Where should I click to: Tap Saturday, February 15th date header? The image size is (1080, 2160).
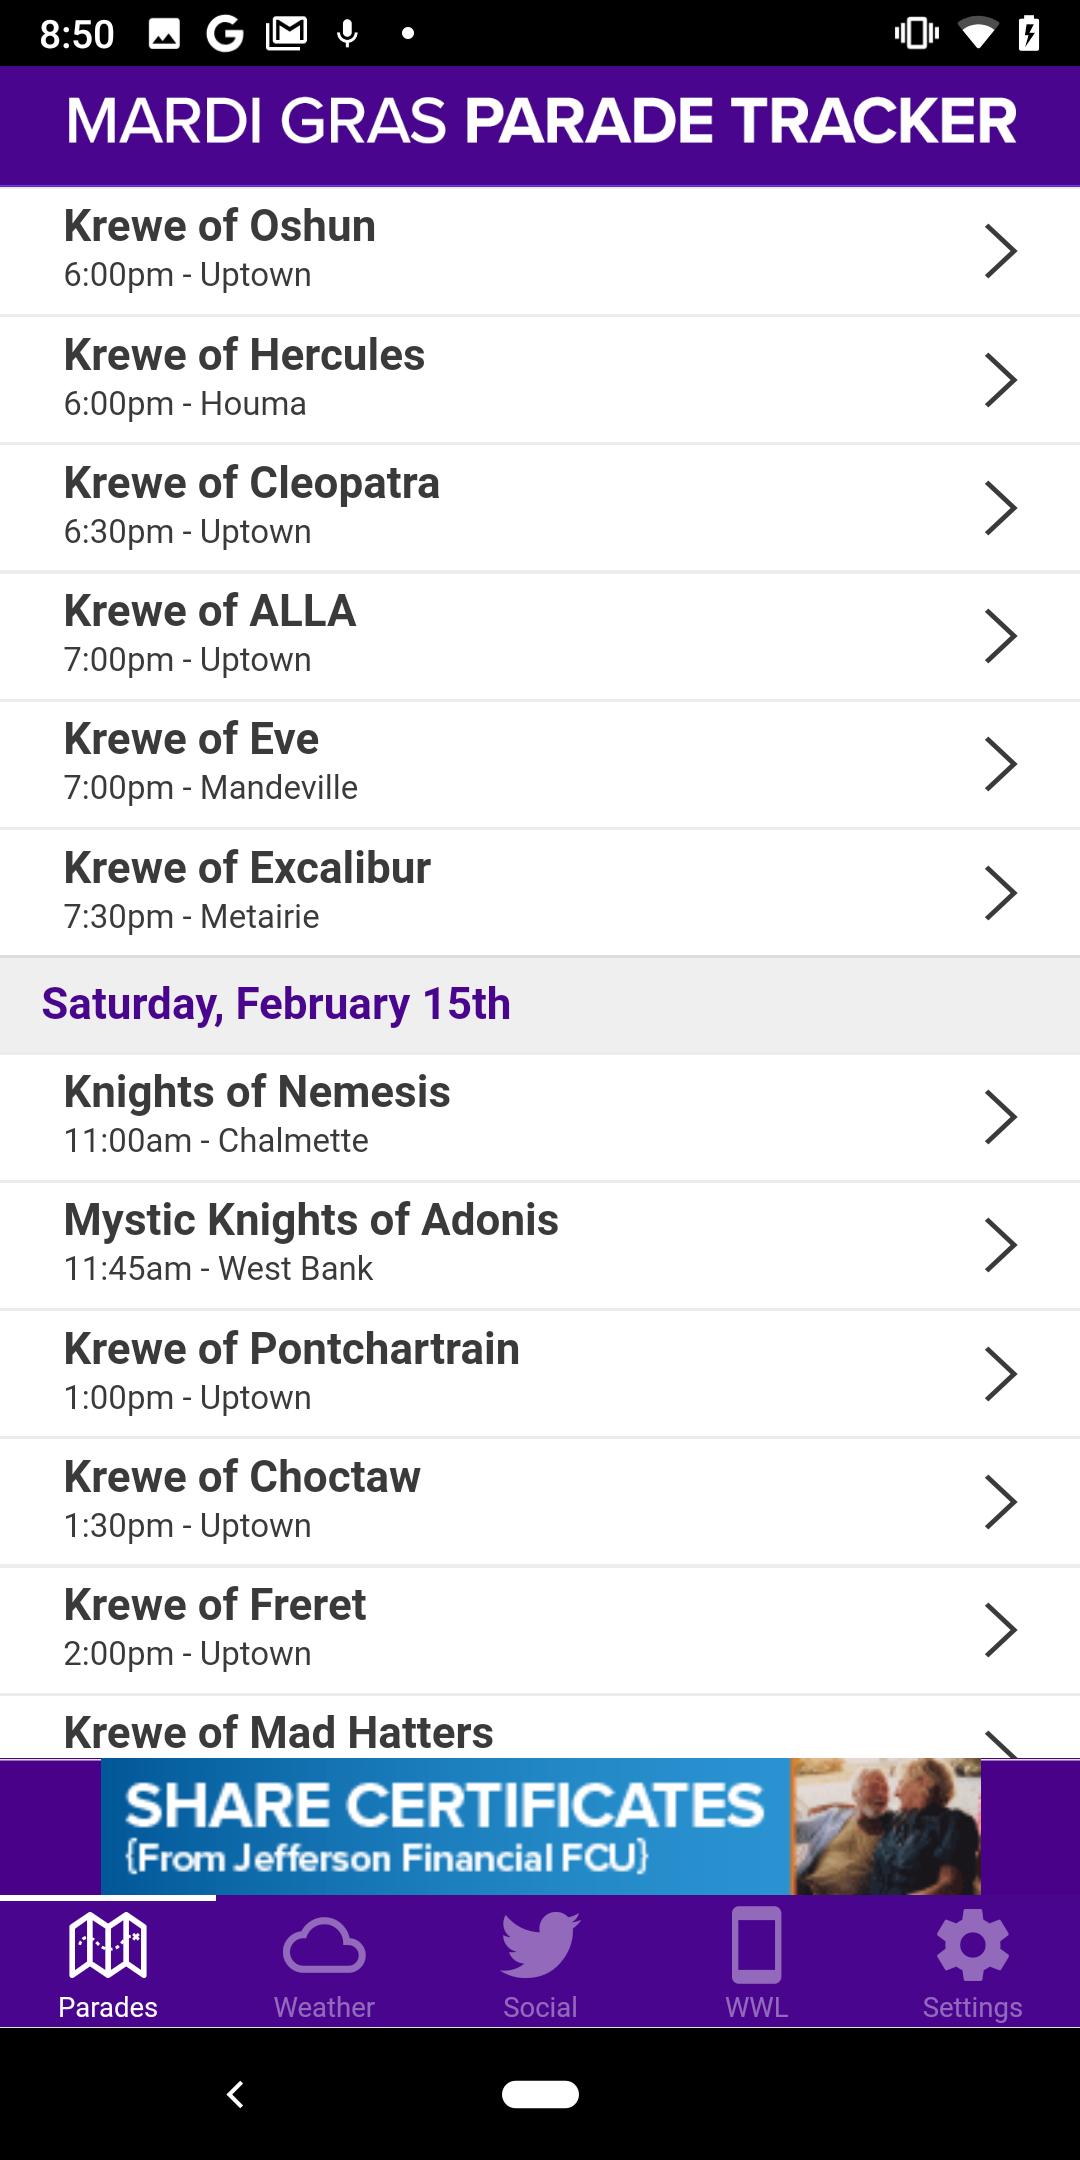click(276, 1004)
